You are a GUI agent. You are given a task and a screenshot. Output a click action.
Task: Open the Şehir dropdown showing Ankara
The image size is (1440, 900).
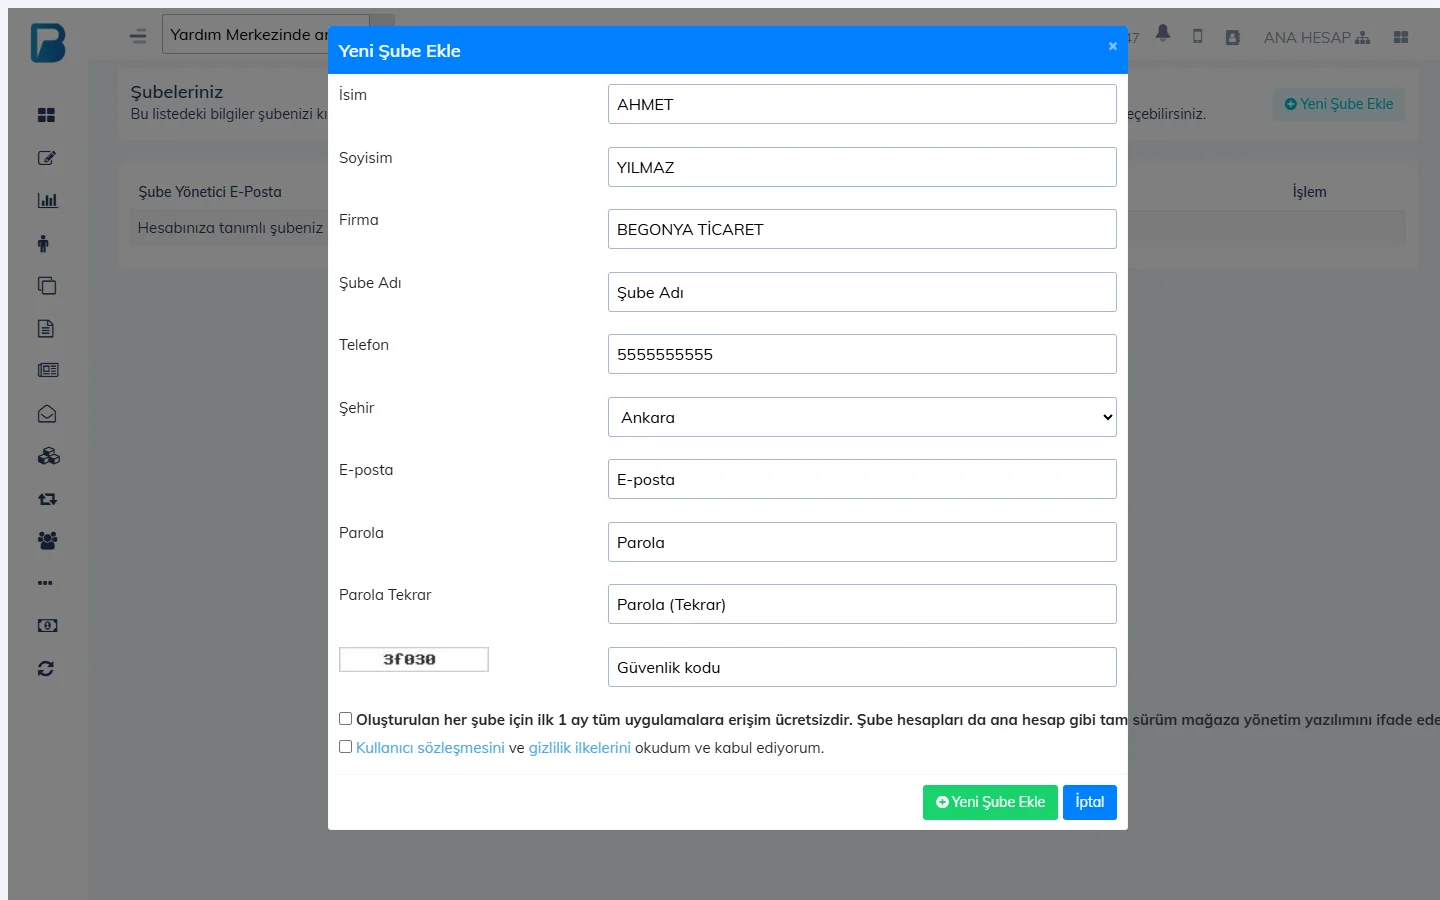pos(862,417)
